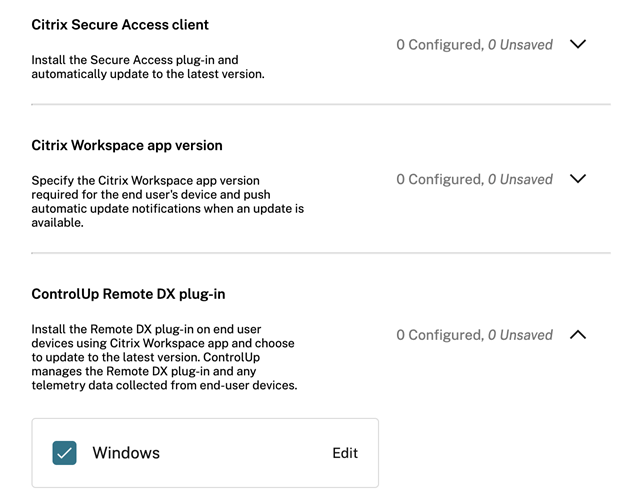The width and height of the screenshot is (617, 504).
Task: Expand the Citrix Secure Access client section
Action: [x=576, y=45]
